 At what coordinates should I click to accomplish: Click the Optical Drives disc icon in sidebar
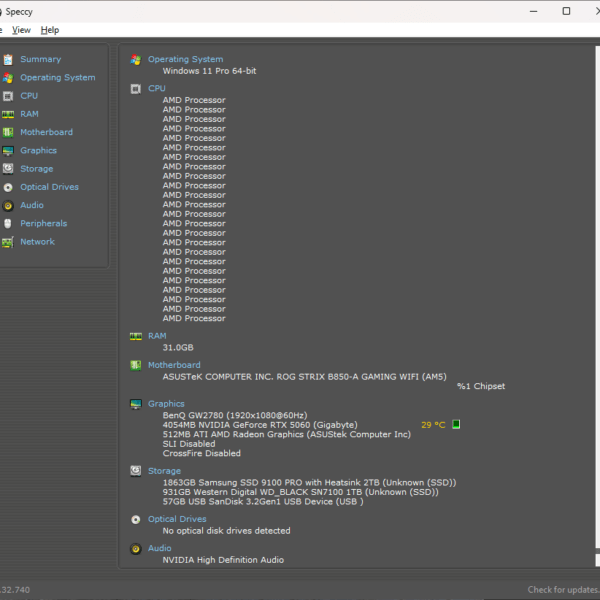(x=8, y=187)
